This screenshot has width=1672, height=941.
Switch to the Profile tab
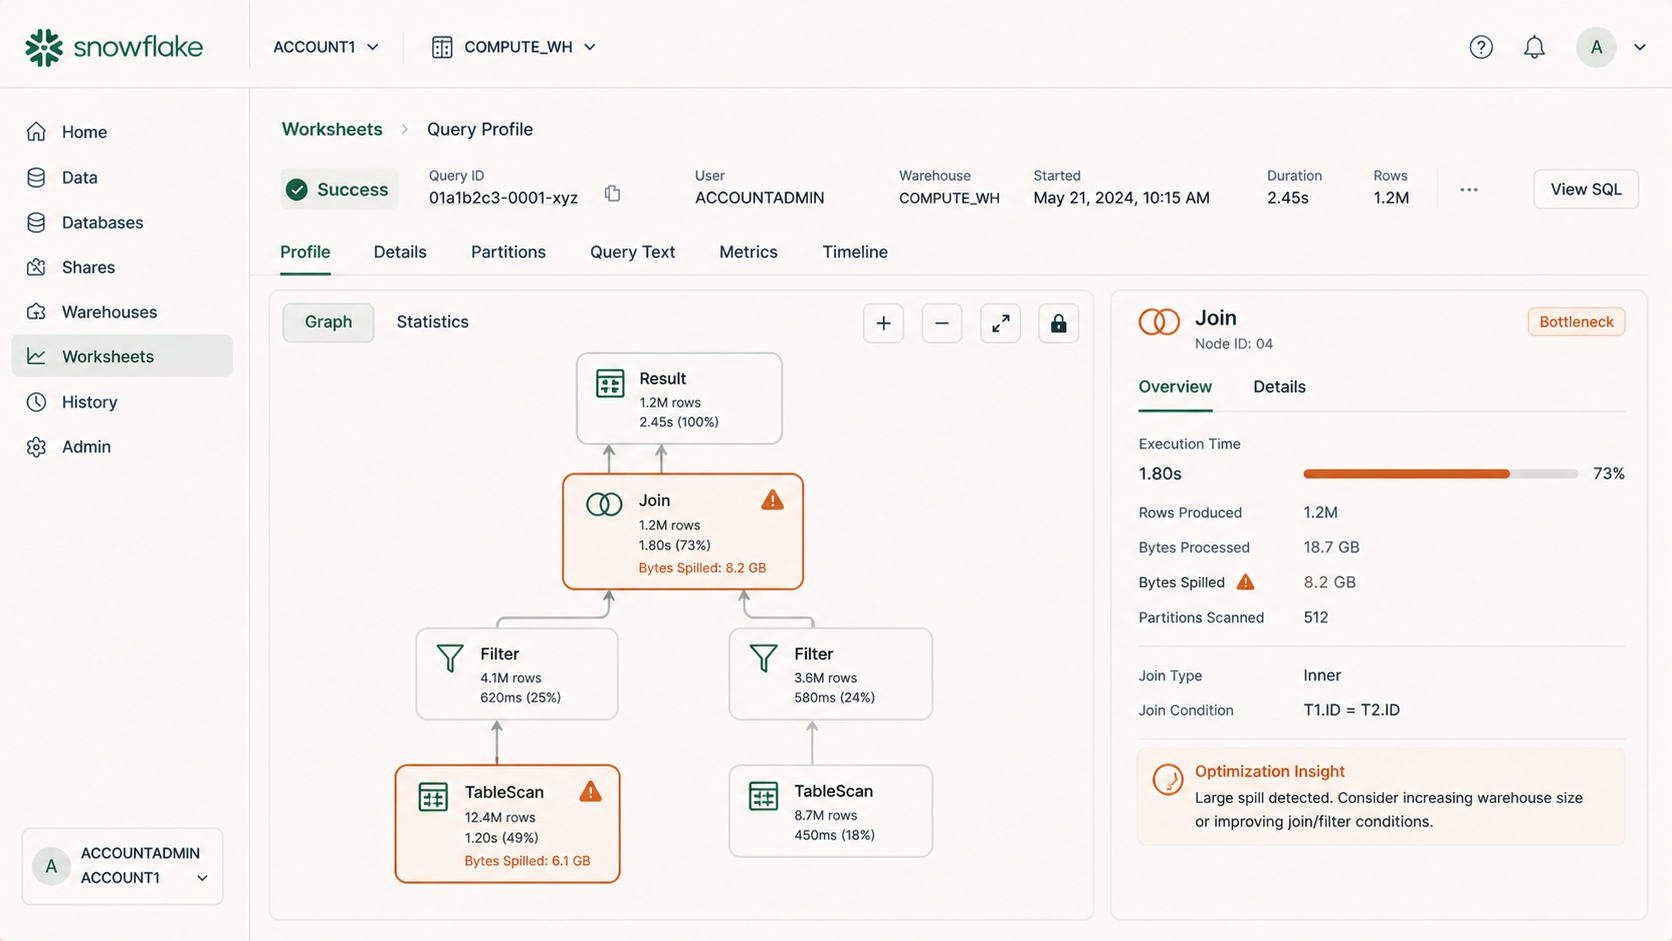coord(305,252)
